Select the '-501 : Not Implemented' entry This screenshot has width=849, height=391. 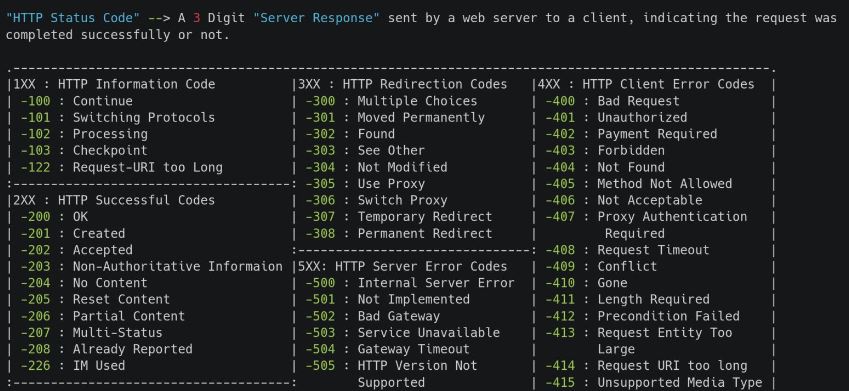pos(388,299)
